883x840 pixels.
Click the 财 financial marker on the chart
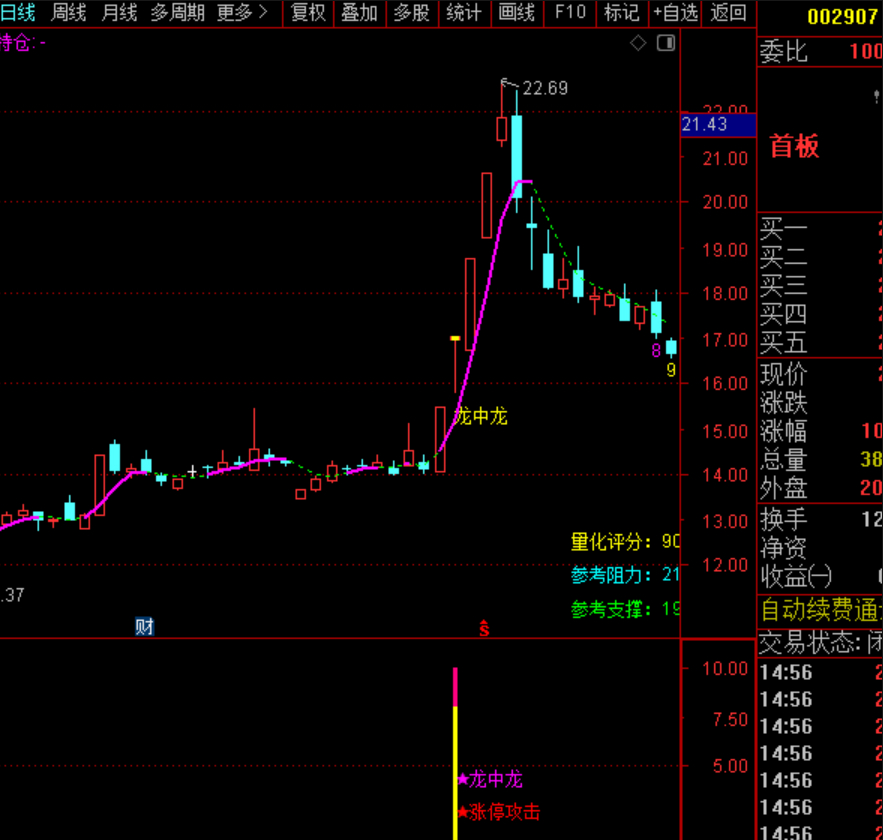pos(145,627)
